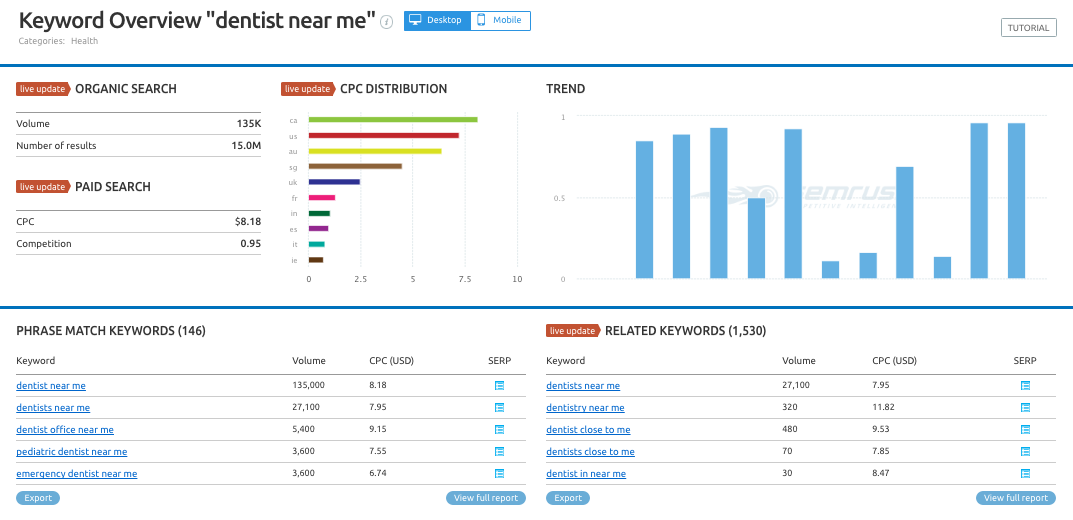1073x520 pixels.
Task: View full report for related keywords
Action: tap(1016, 498)
